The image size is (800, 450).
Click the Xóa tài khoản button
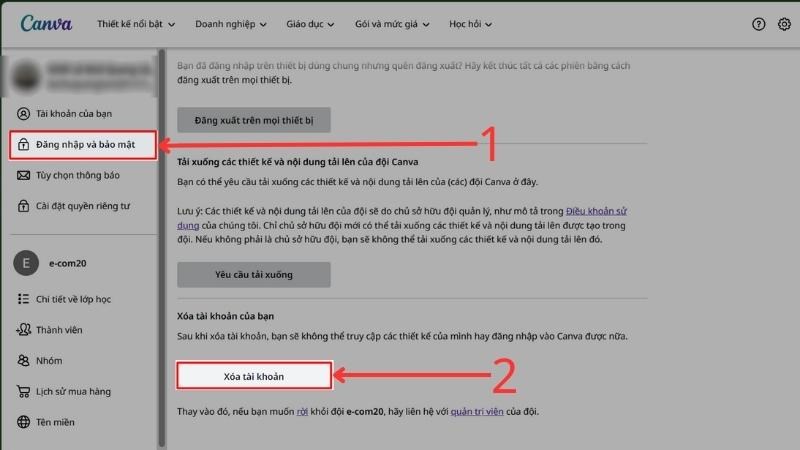(254, 376)
